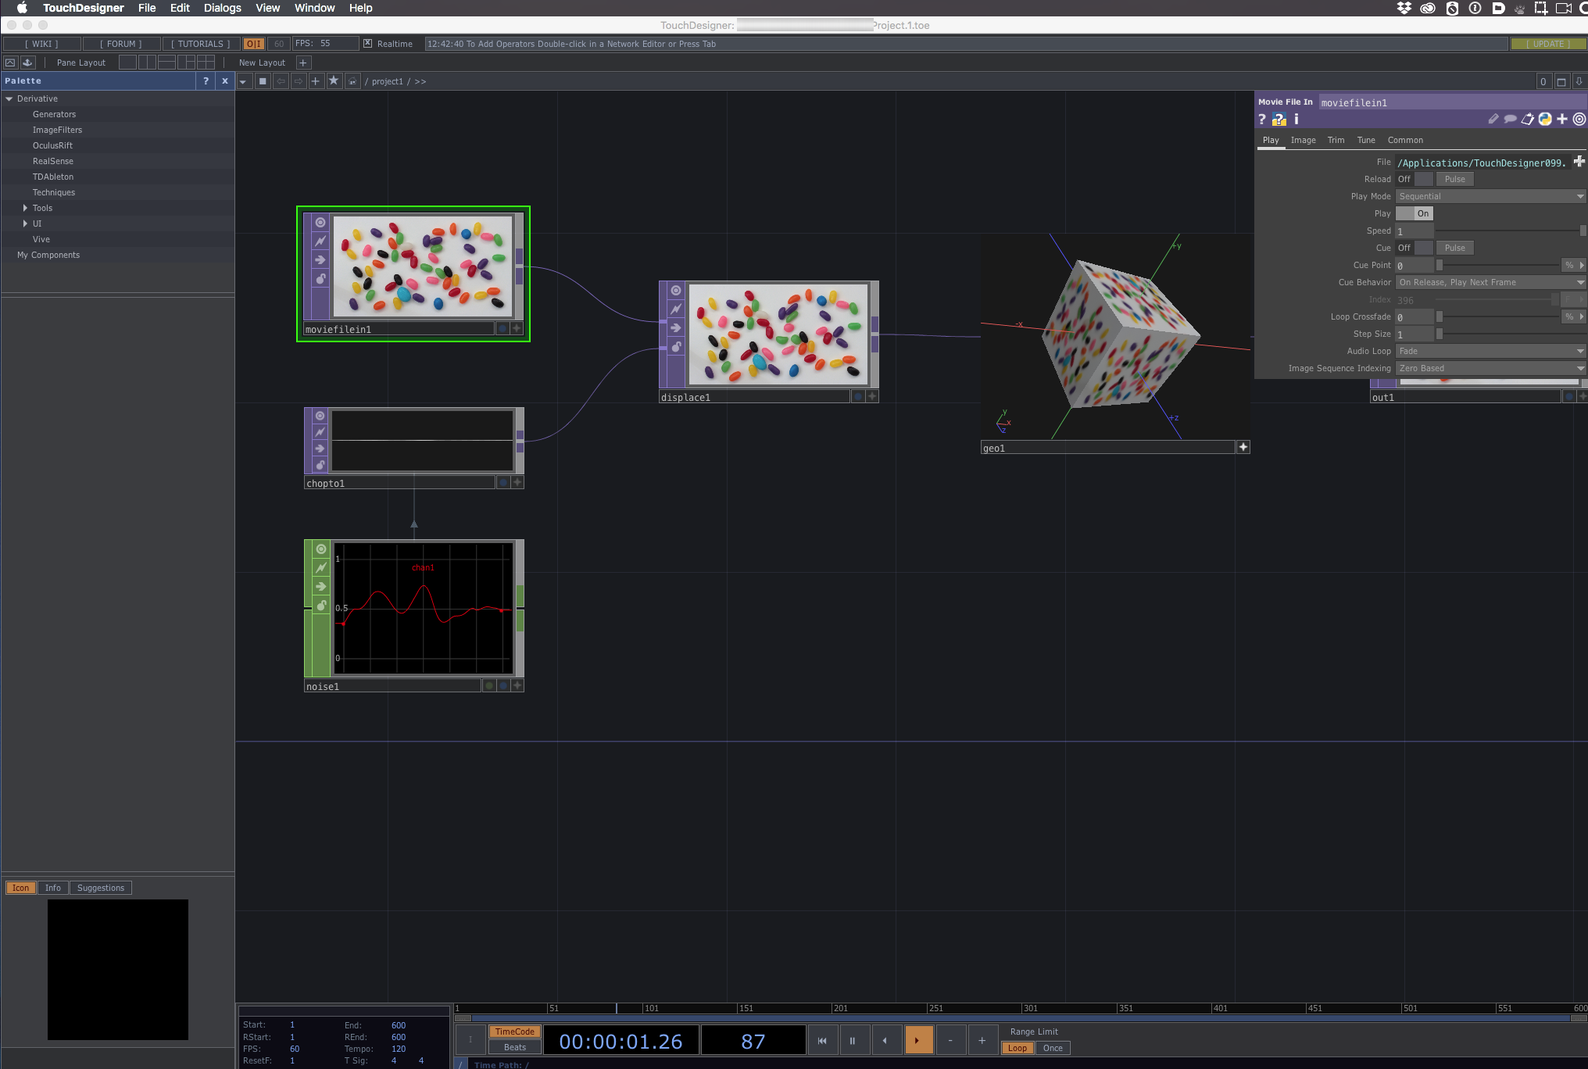Open the Python help icon in parameter panel
1588x1069 pixels.
[1279, 119]
